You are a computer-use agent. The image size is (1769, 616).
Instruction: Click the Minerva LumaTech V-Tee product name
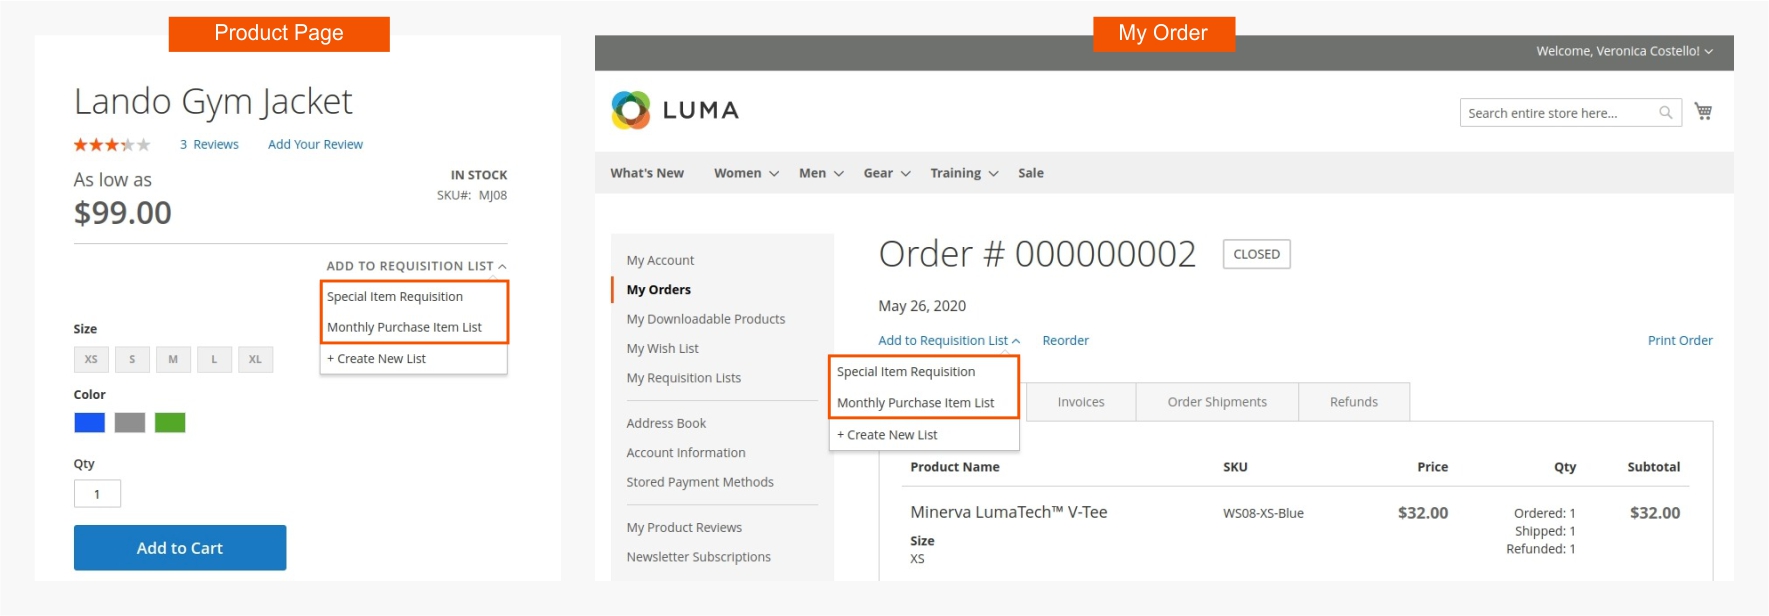pyautogui.click(x=1008, y=512)
